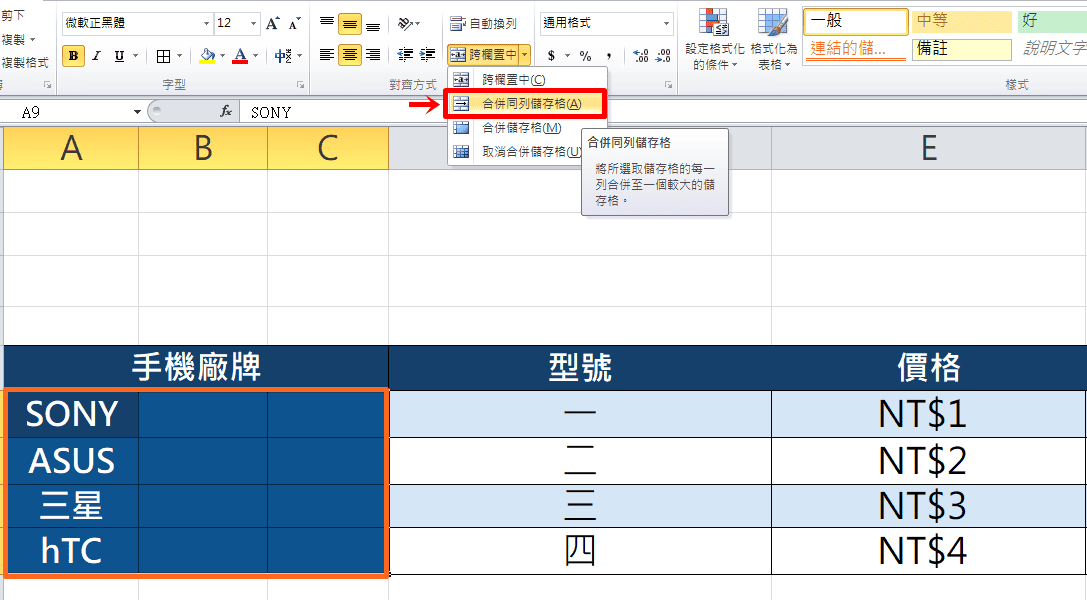Open the Underline style dropdown arrow
The width and height of the screenshot is (1087, 600).
coord(135,55)
